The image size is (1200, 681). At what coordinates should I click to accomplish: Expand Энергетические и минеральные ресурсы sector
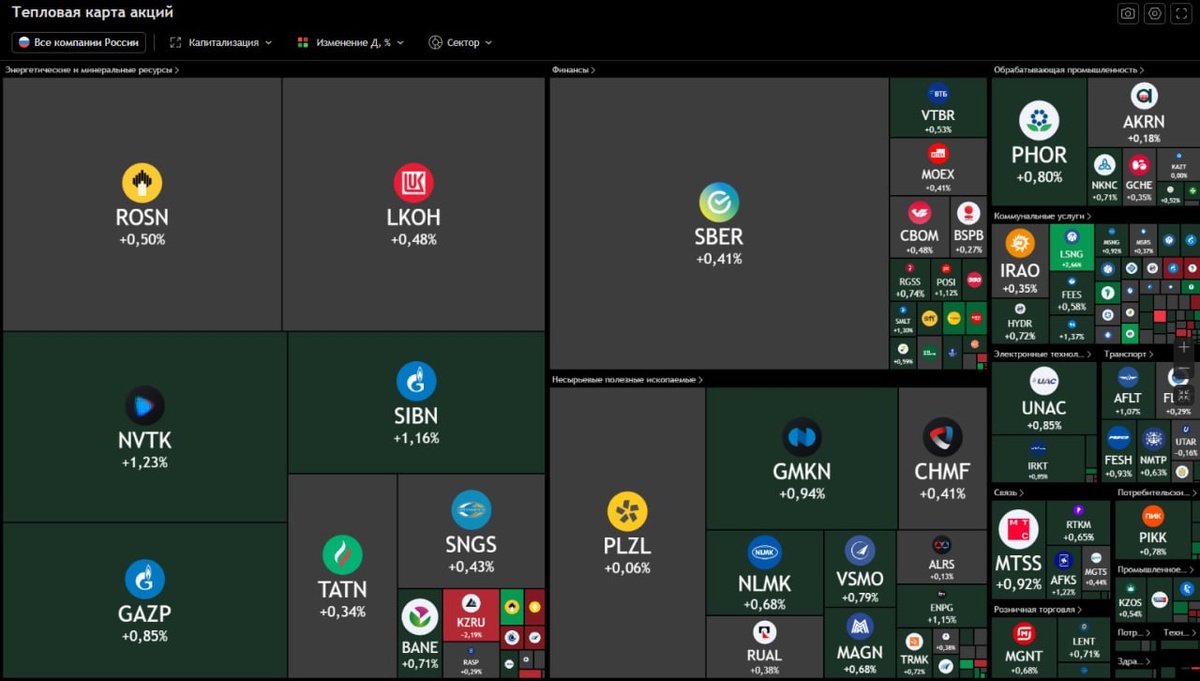(92, 70)
